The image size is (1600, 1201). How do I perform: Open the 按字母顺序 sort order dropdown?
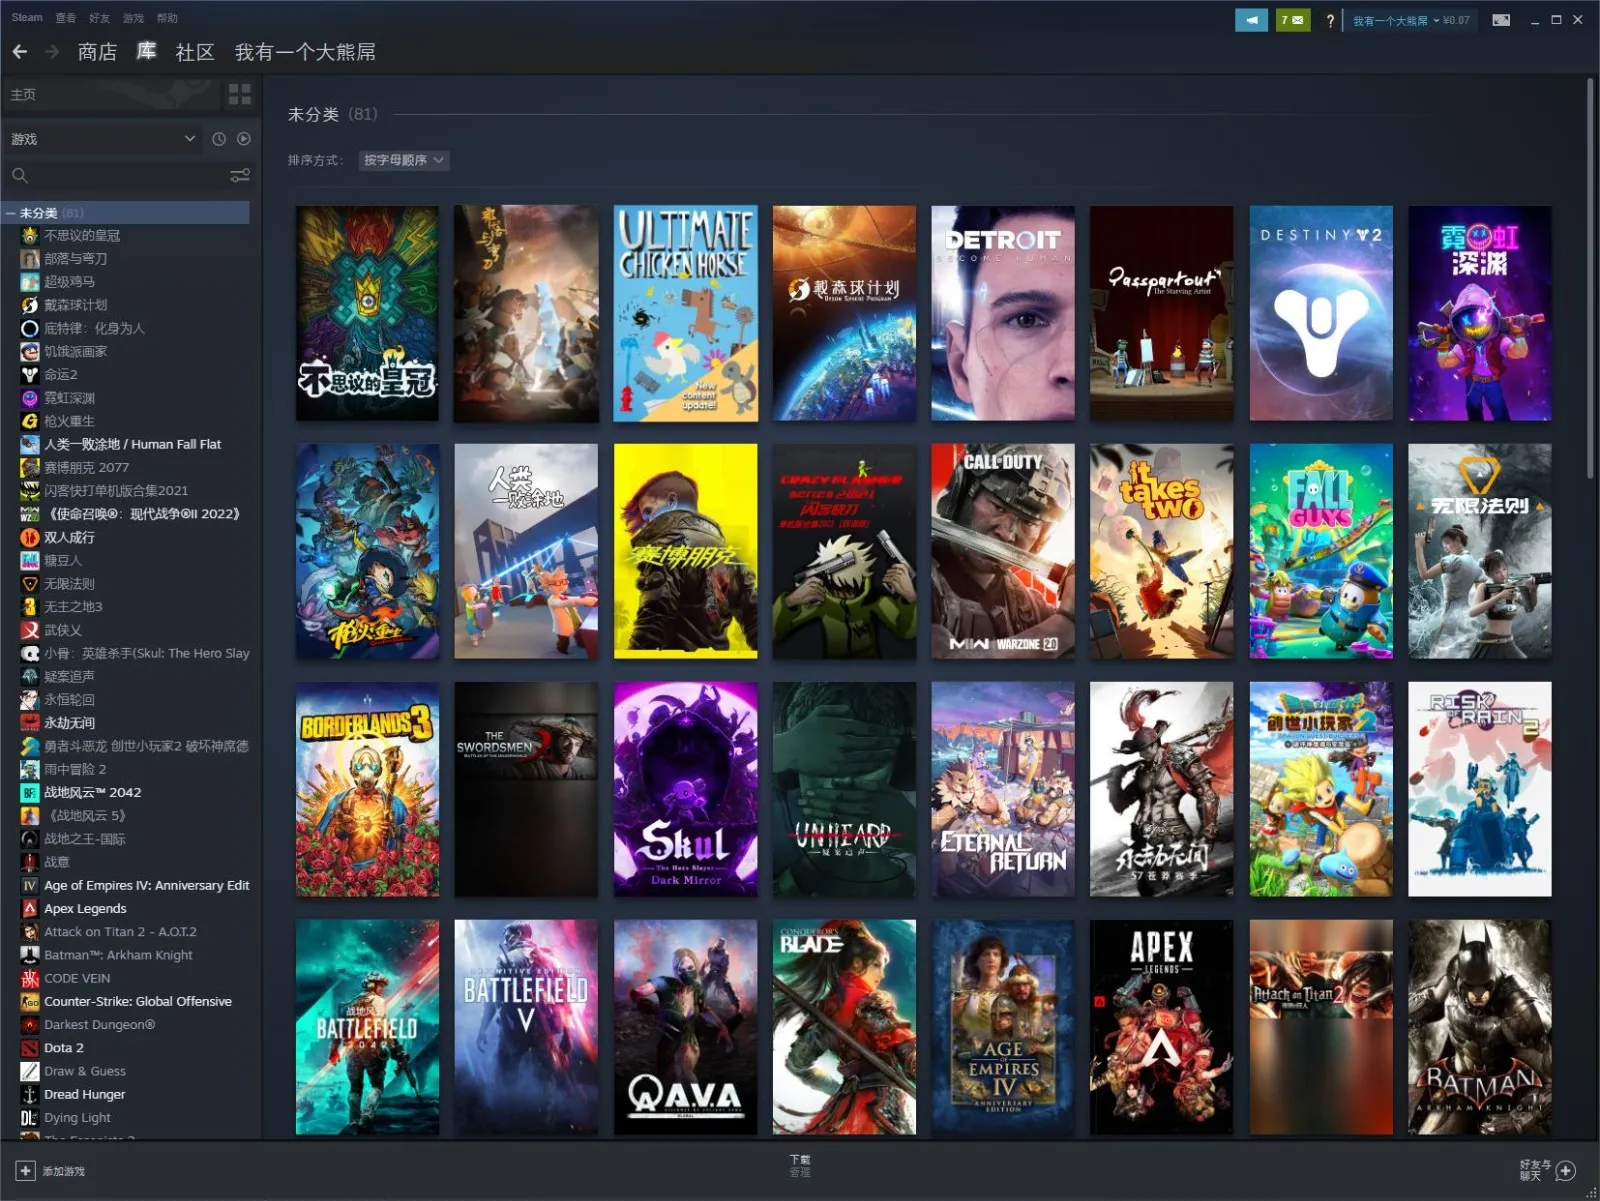click(404, 160)
